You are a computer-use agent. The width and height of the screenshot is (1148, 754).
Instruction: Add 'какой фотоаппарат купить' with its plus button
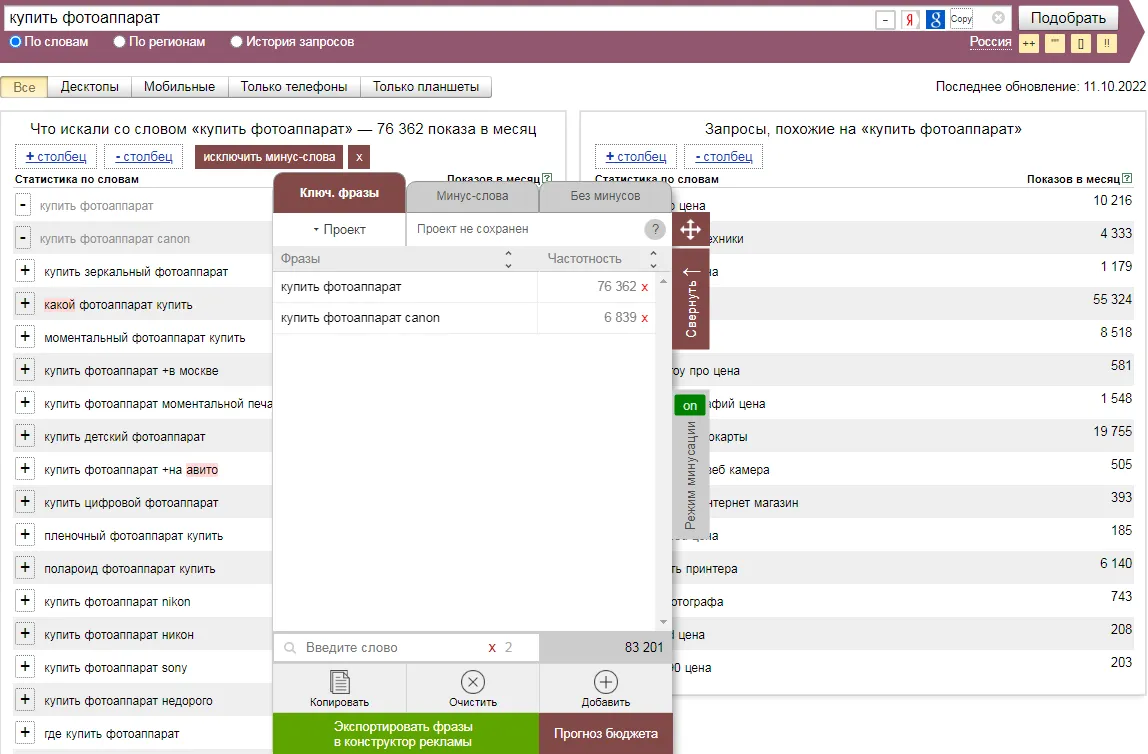(24, 304)
